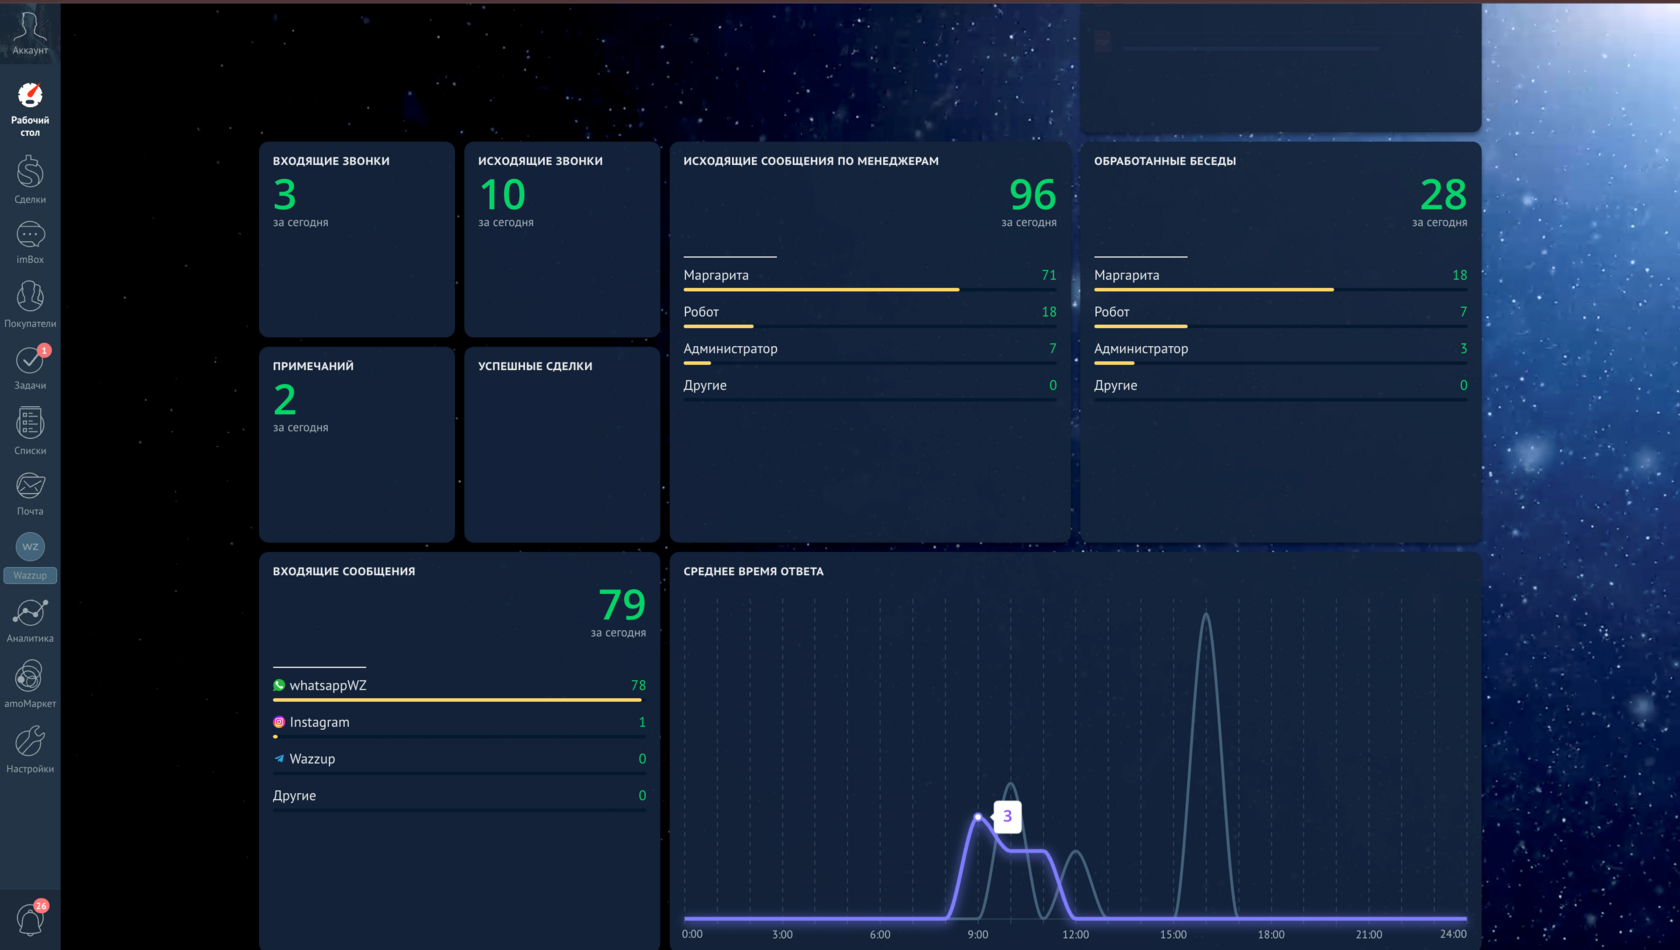The image size is (1680, 950).
Task: Click the Входящие сообщения widget title
Action: (x=344, y=572)
